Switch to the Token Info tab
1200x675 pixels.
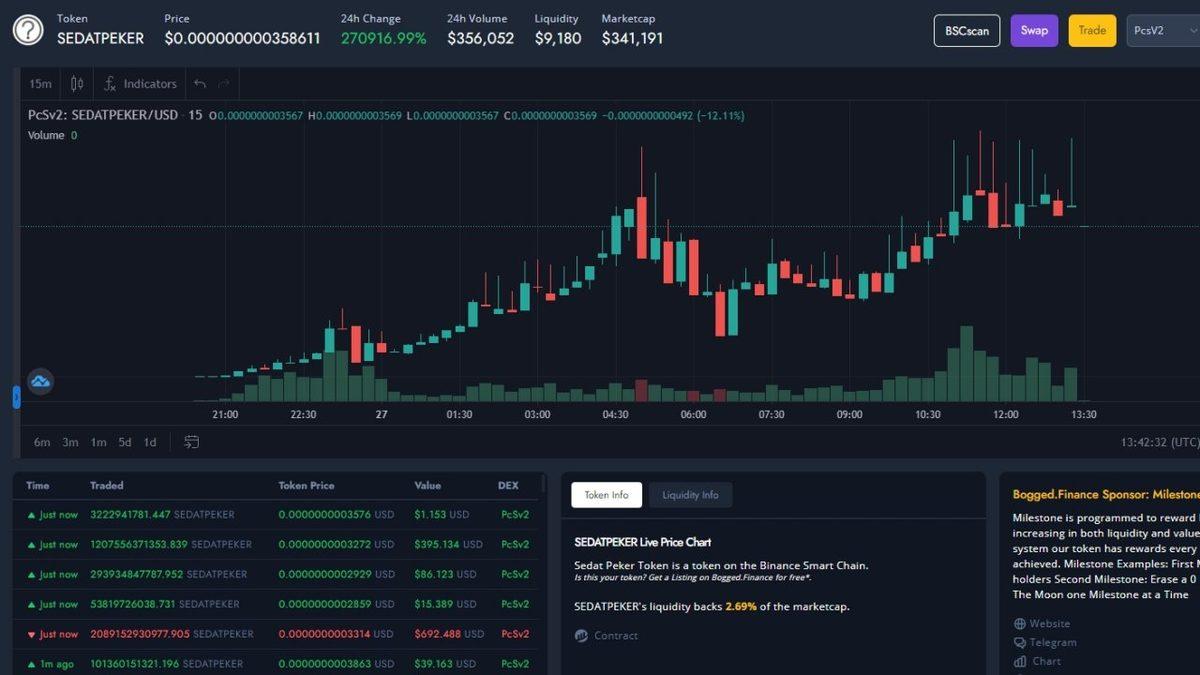click(x=606, y=495)
